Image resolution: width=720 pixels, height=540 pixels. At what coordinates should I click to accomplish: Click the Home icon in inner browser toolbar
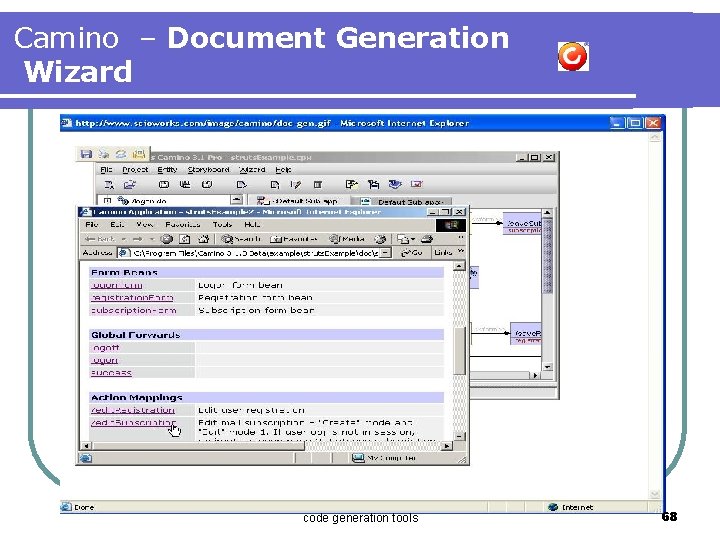[x=203, y=239]
